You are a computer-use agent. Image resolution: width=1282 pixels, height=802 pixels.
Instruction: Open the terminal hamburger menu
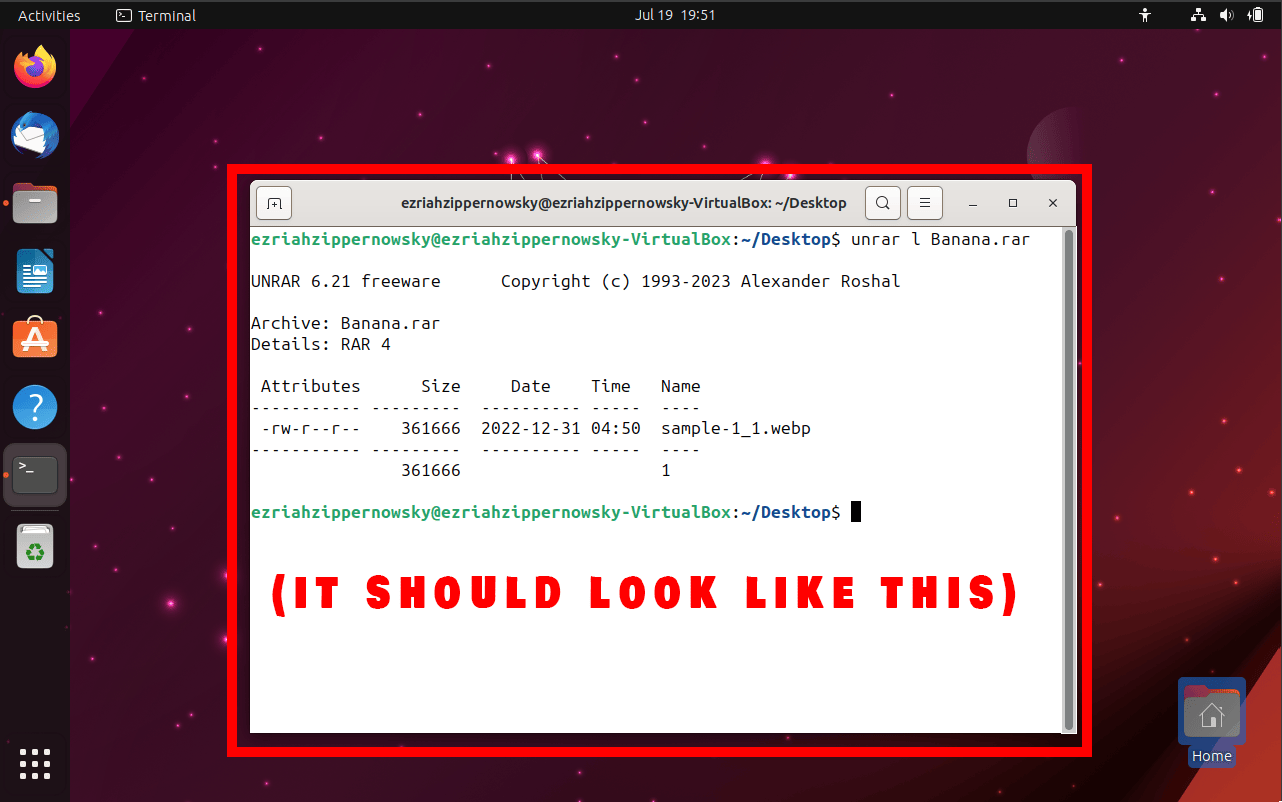(x=924, y=202)
